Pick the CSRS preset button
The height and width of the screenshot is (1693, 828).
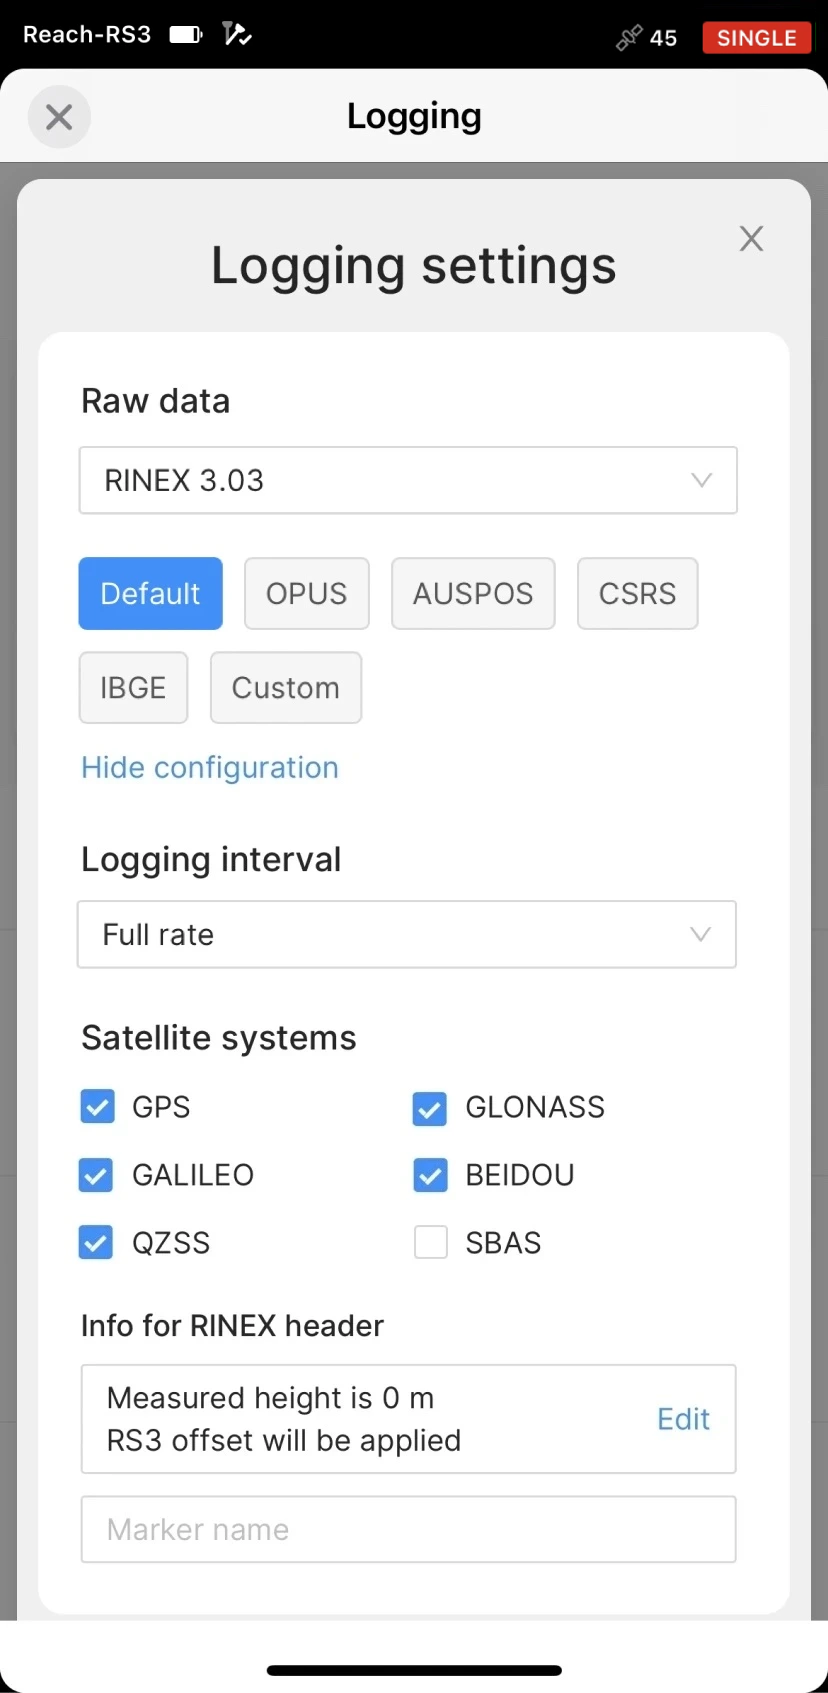pyautogui.click(x=638, y=593)
